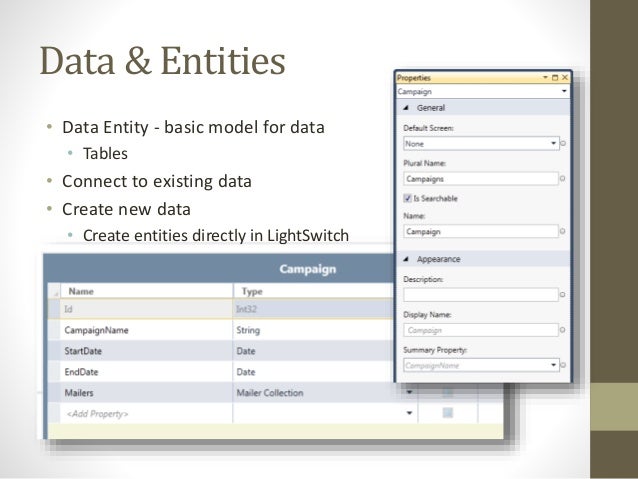This screenshot has width=638, height=479.
Task: Toggle the Is Searchable checkbox
Action: coord(407,199)
